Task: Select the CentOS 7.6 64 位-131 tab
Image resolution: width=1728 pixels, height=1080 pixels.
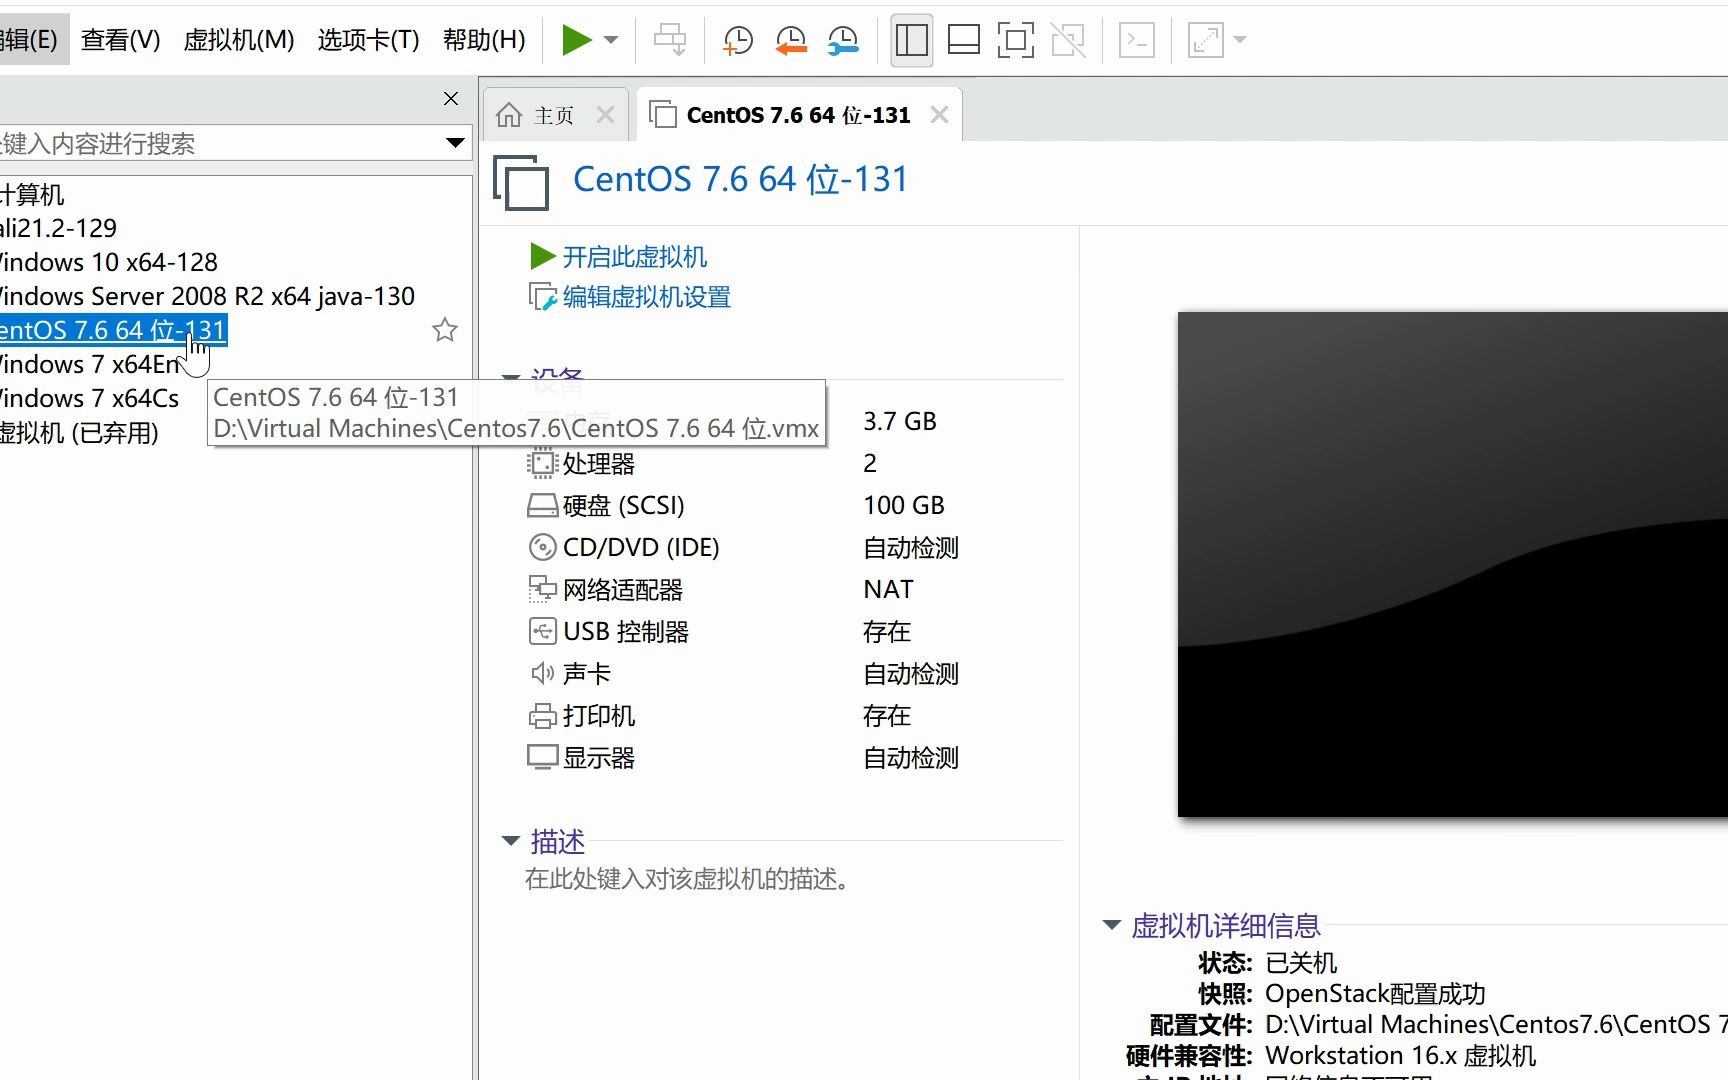Action: [x=798, y=115]
